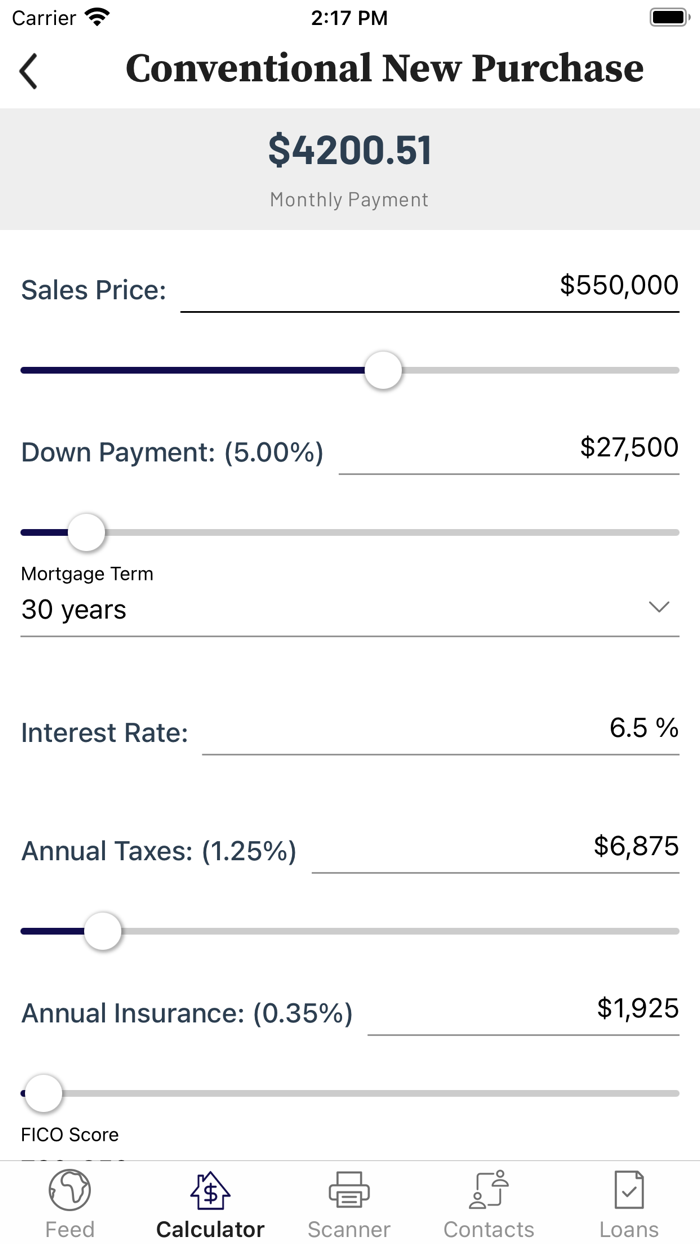The width and height of the screenshot is (700, 1244).
Task: Tap the Monthly Payment amount
Action: coord(349,151)
